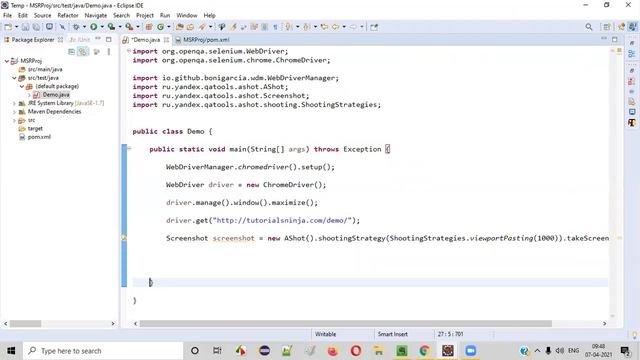Screen dimensions: 640x360
Task: Click the Coverage run icon
Action: 111,27
